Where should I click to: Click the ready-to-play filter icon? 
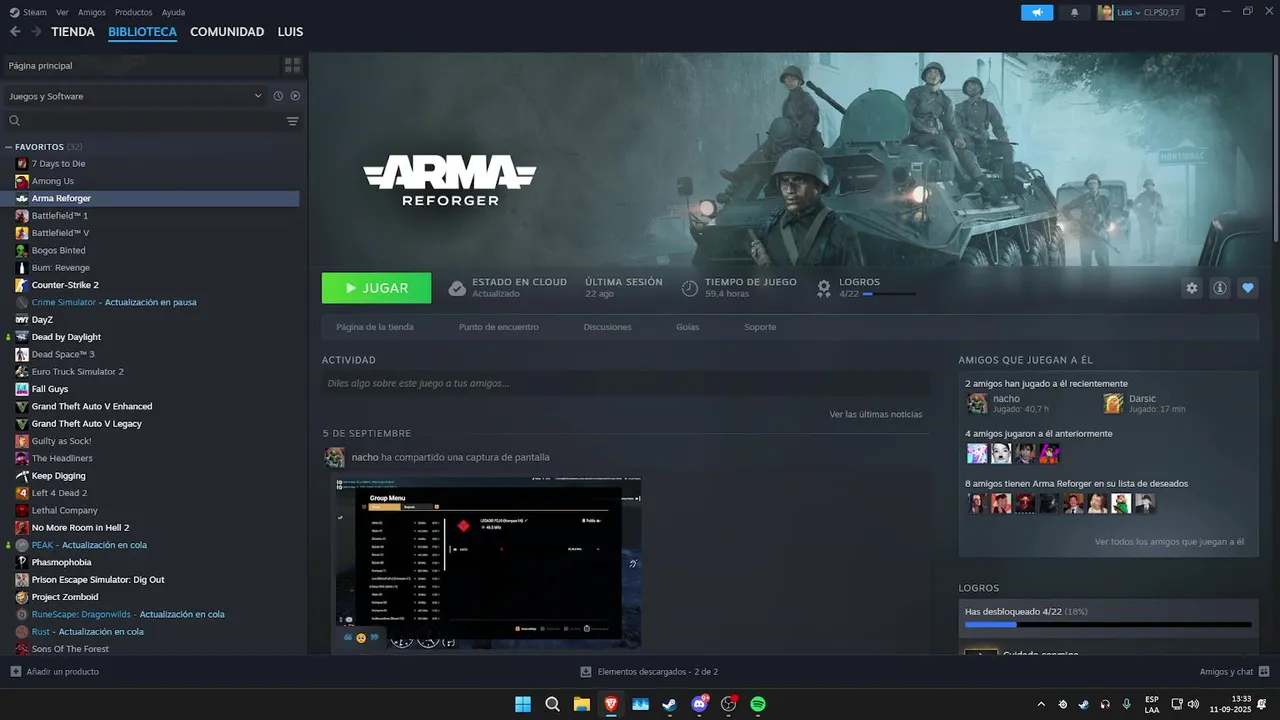(295, 96)
